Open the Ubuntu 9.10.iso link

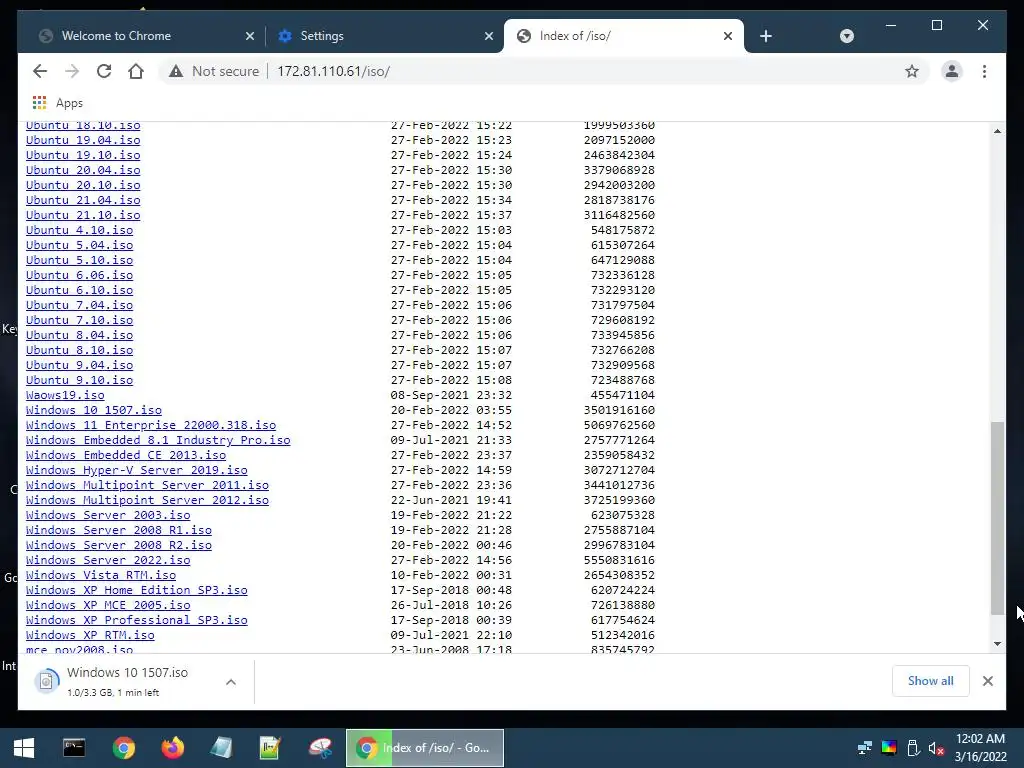pos(79,380)
